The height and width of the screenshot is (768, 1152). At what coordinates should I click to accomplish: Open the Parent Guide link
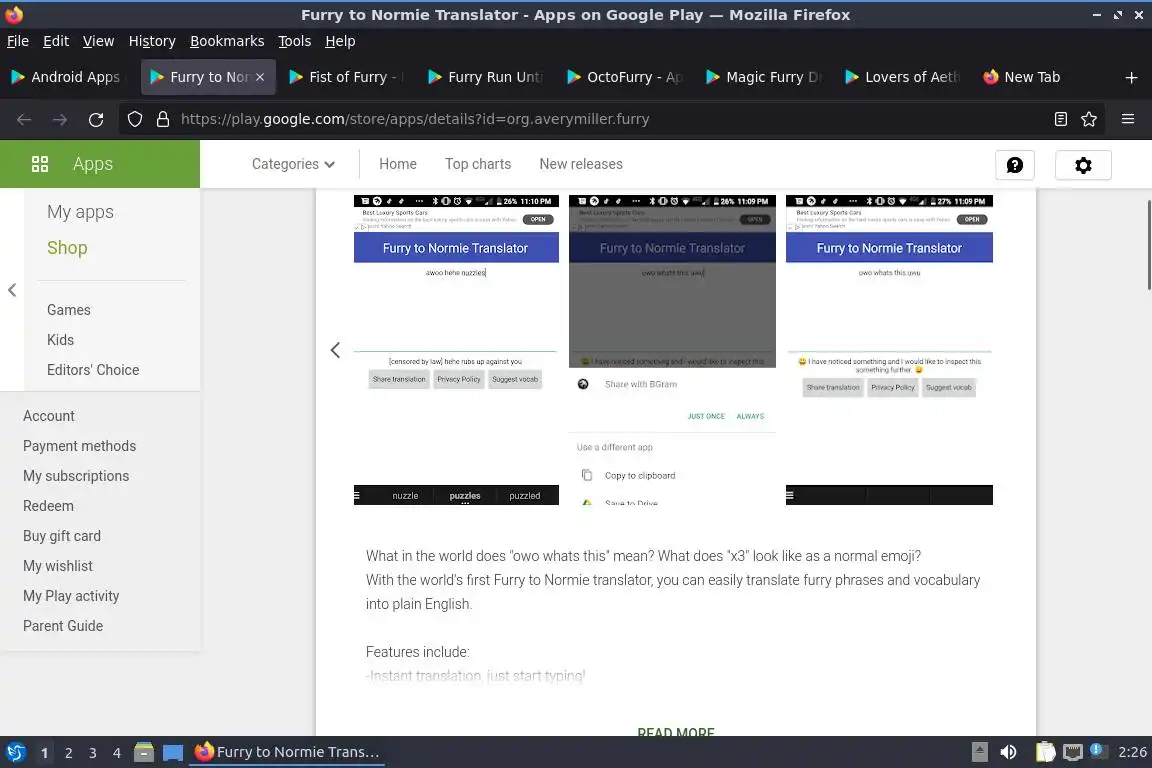point(62,626)
